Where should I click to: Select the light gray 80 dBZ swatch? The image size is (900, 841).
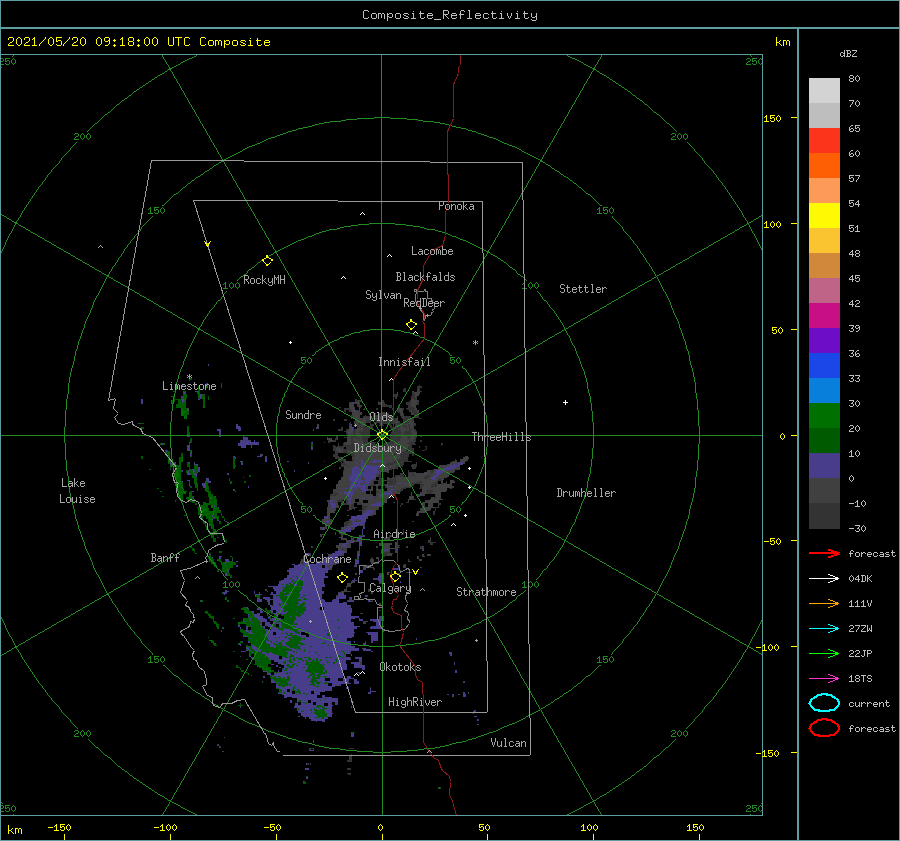coord(824,90)
